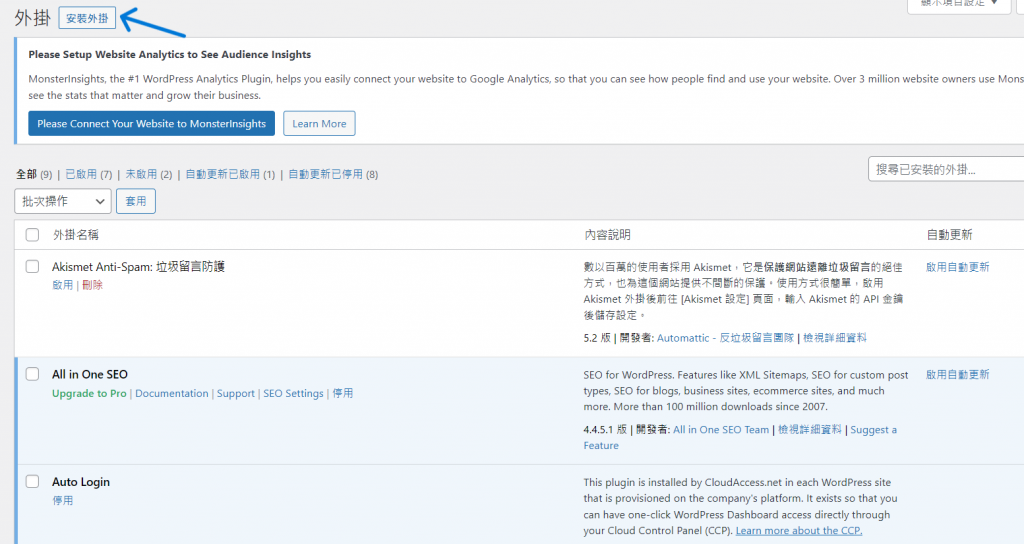Image resolution: width=1024 pixels, height=544 pixels.
Task: Click the 內容說明 column header
Action: (607, 235)
